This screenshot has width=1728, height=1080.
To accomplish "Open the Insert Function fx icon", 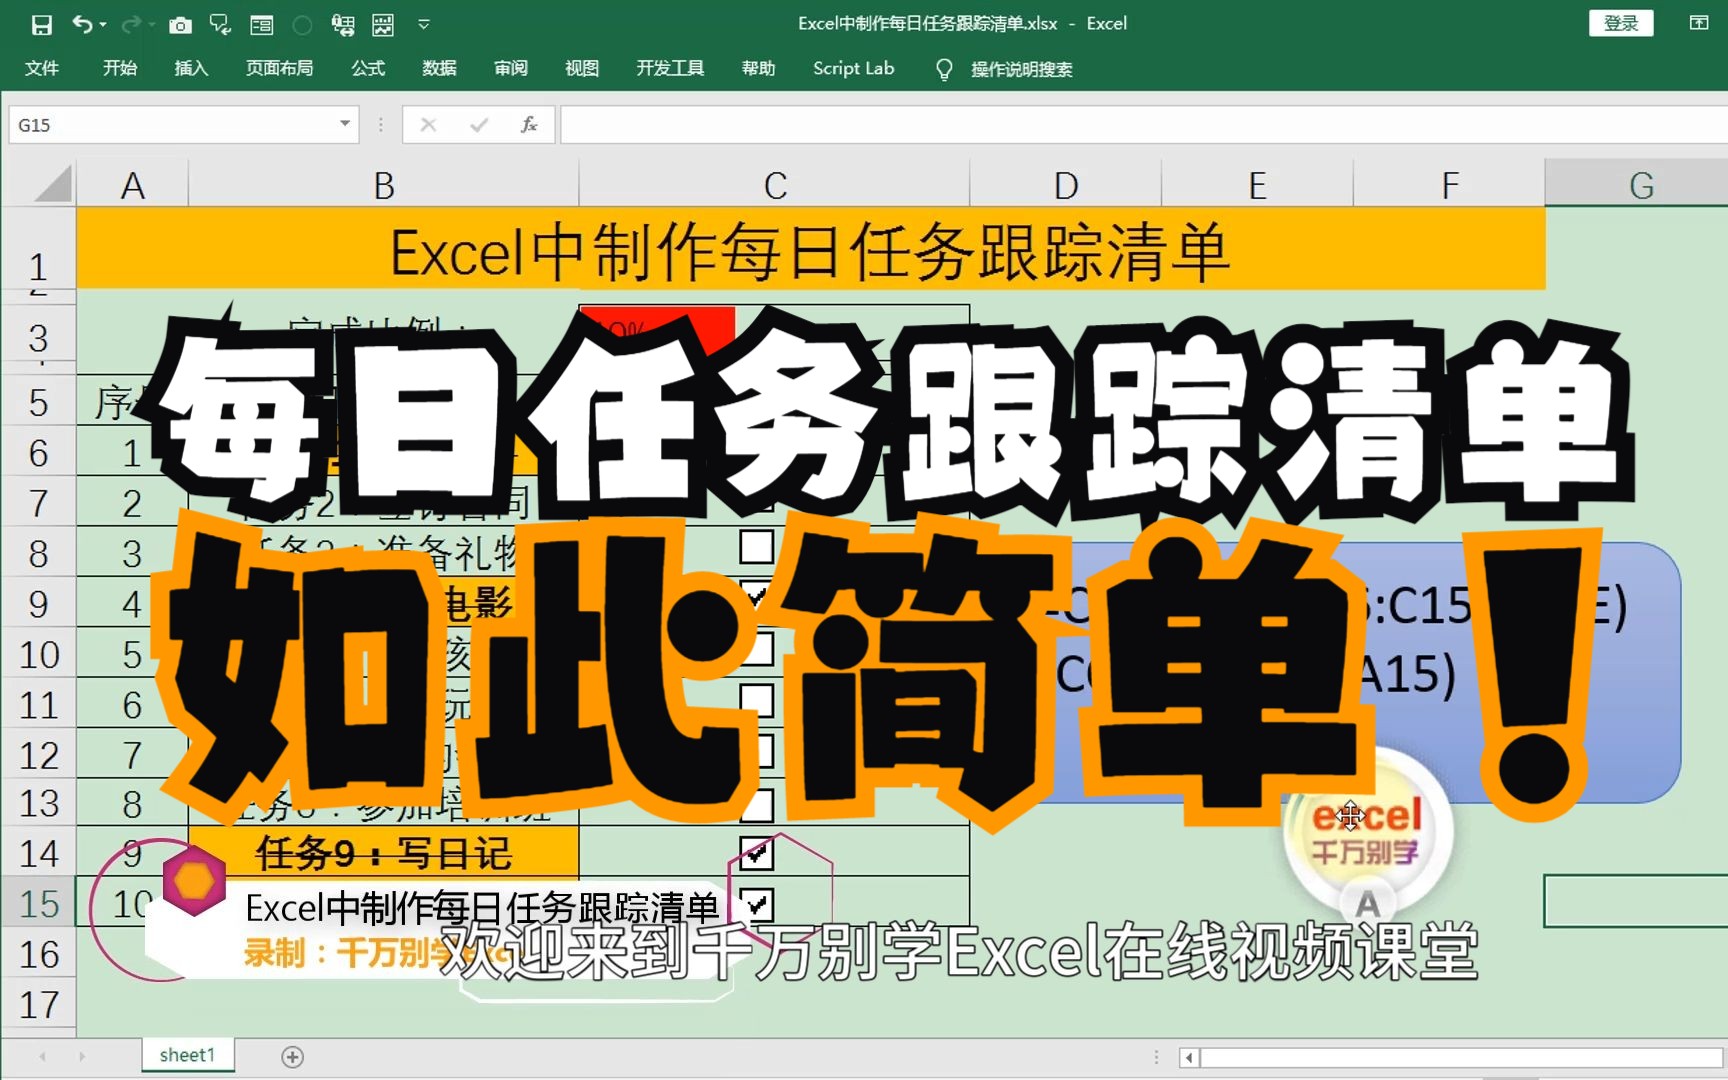I will click(529, 124).
